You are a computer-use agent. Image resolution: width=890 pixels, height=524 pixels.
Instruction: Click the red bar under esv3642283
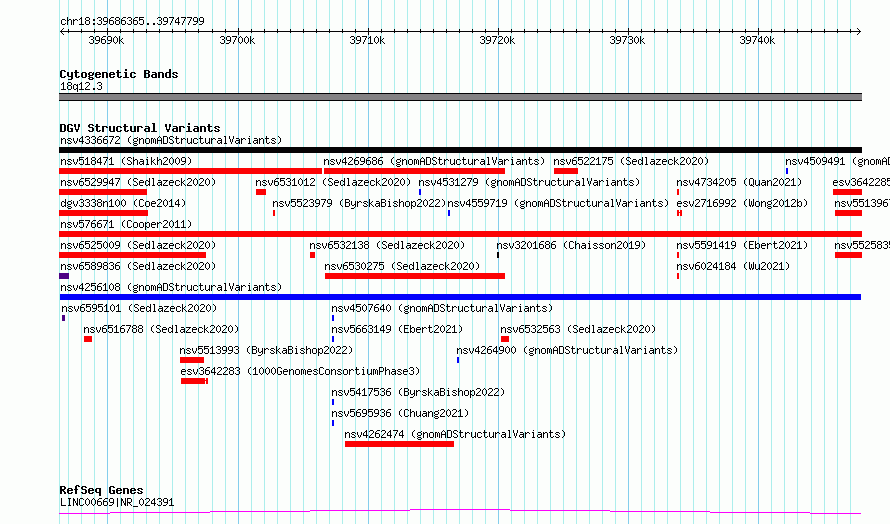[195, 381]
